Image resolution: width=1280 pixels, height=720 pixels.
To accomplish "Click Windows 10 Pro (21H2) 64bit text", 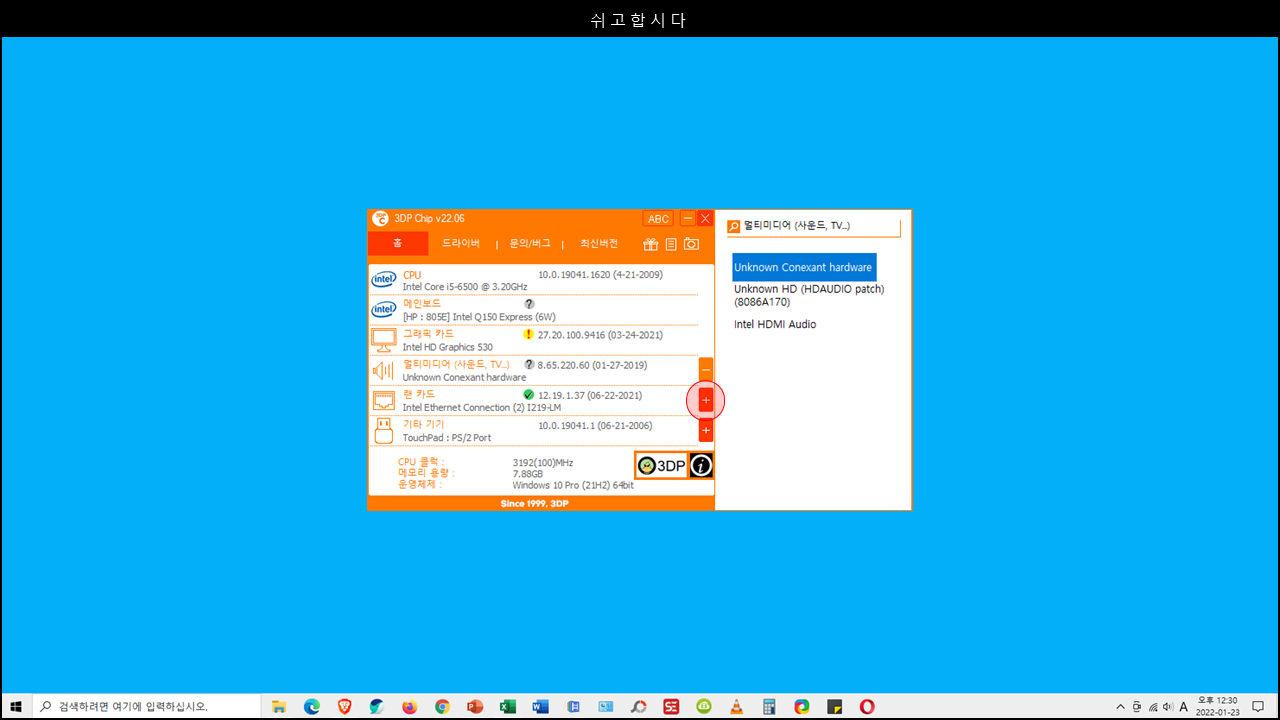I will point(573,485).
